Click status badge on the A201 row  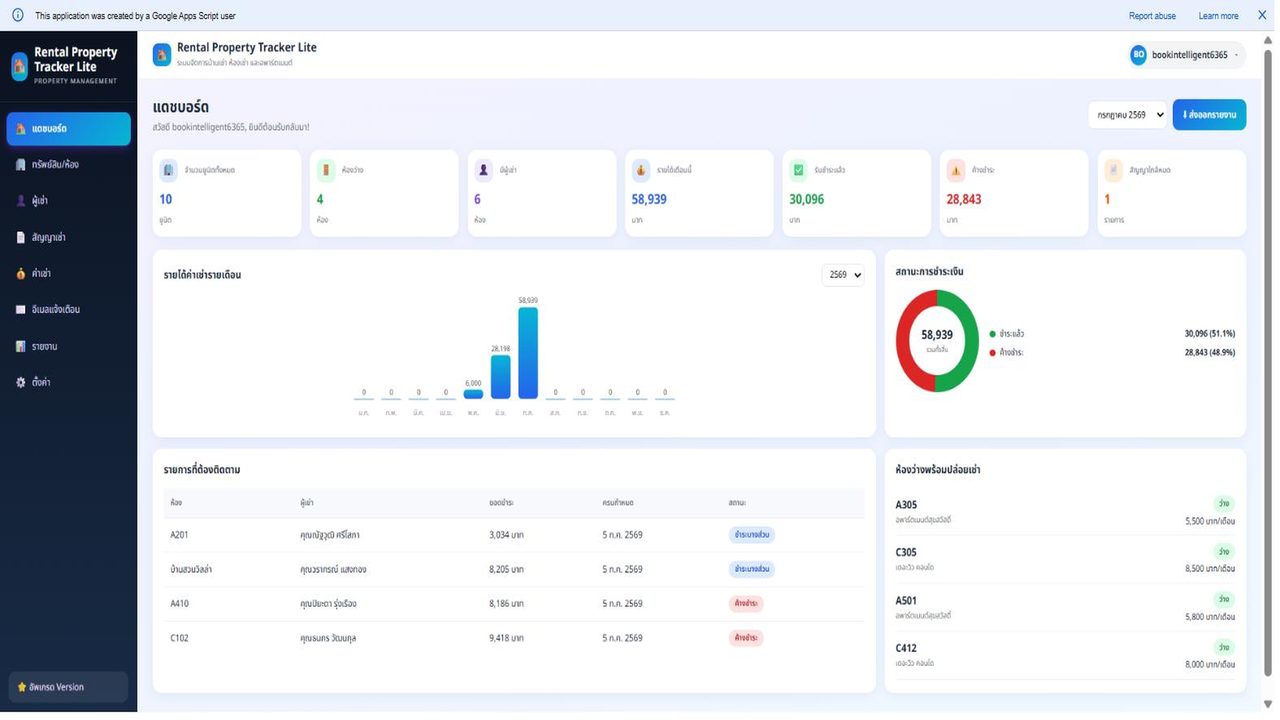click(x=752, y=535)
